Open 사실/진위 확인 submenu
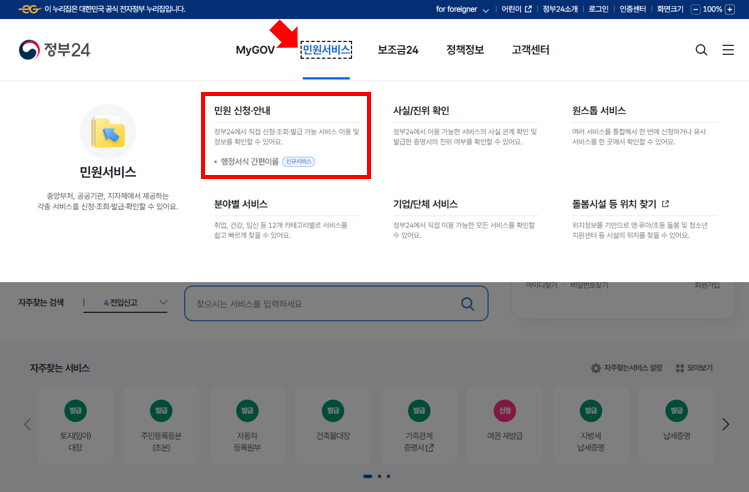Image resolution: width=749 pixels, height=492 pixels. click(x=421, y=110)
